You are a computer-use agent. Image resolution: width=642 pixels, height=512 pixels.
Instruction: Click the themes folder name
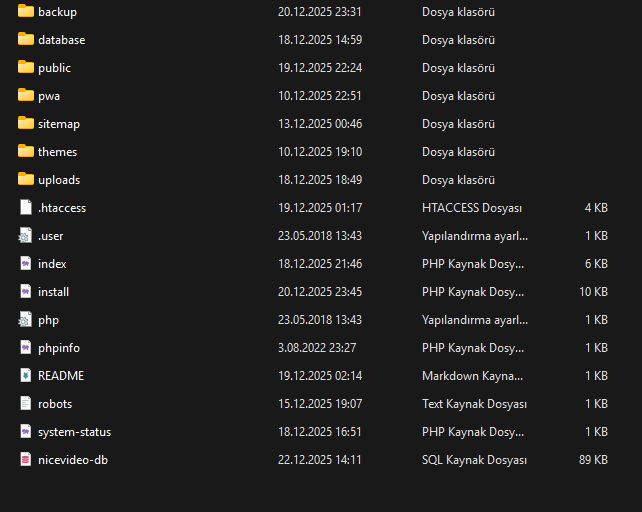[57, 152]
